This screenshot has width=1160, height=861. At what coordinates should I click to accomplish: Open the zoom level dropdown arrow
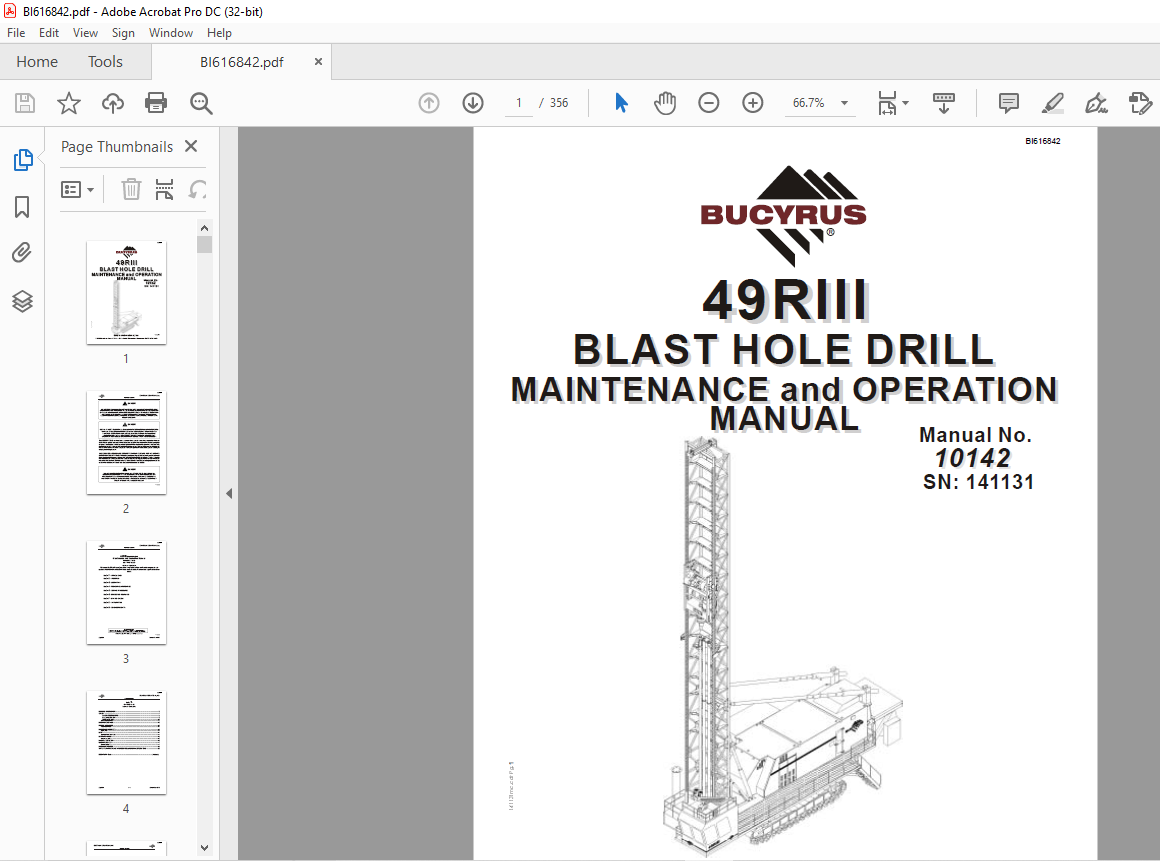[x=844, y=103]
